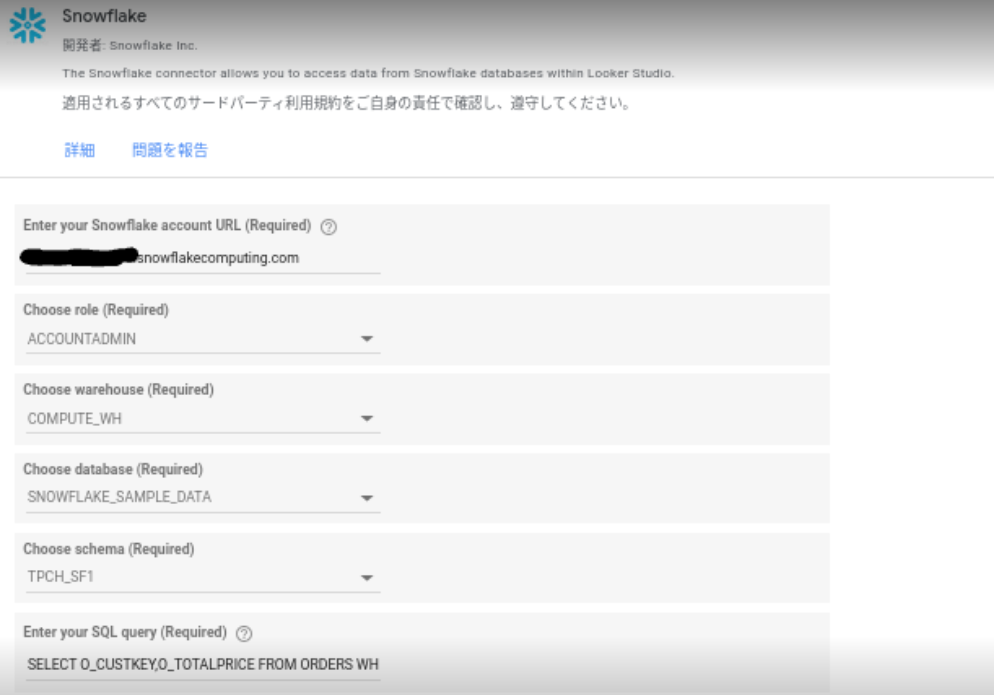Open the COMPUTE_WH warehouse dropdown
Screen dimensions: 994x695
click(203, 419)
